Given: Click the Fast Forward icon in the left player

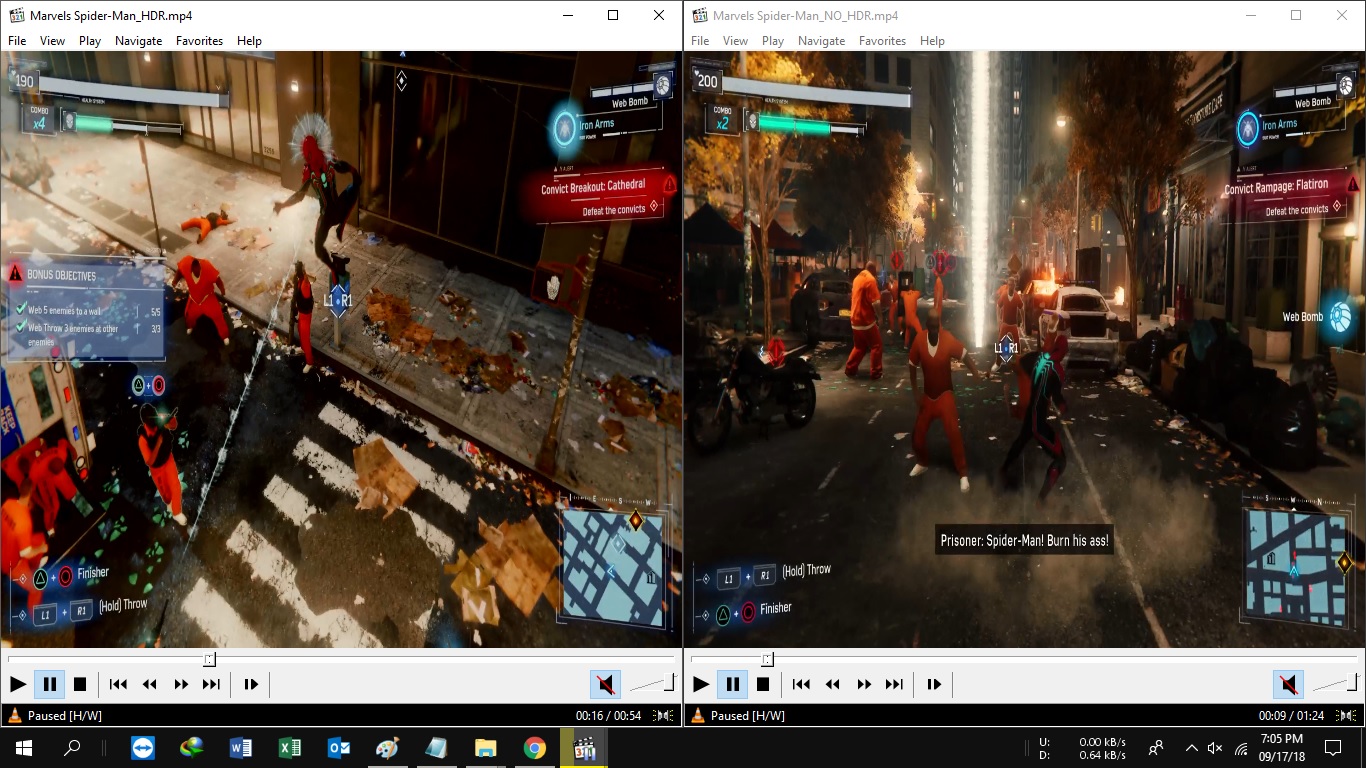Looking at the screenshot, I should pyautogui.click(x=181, y=684).
